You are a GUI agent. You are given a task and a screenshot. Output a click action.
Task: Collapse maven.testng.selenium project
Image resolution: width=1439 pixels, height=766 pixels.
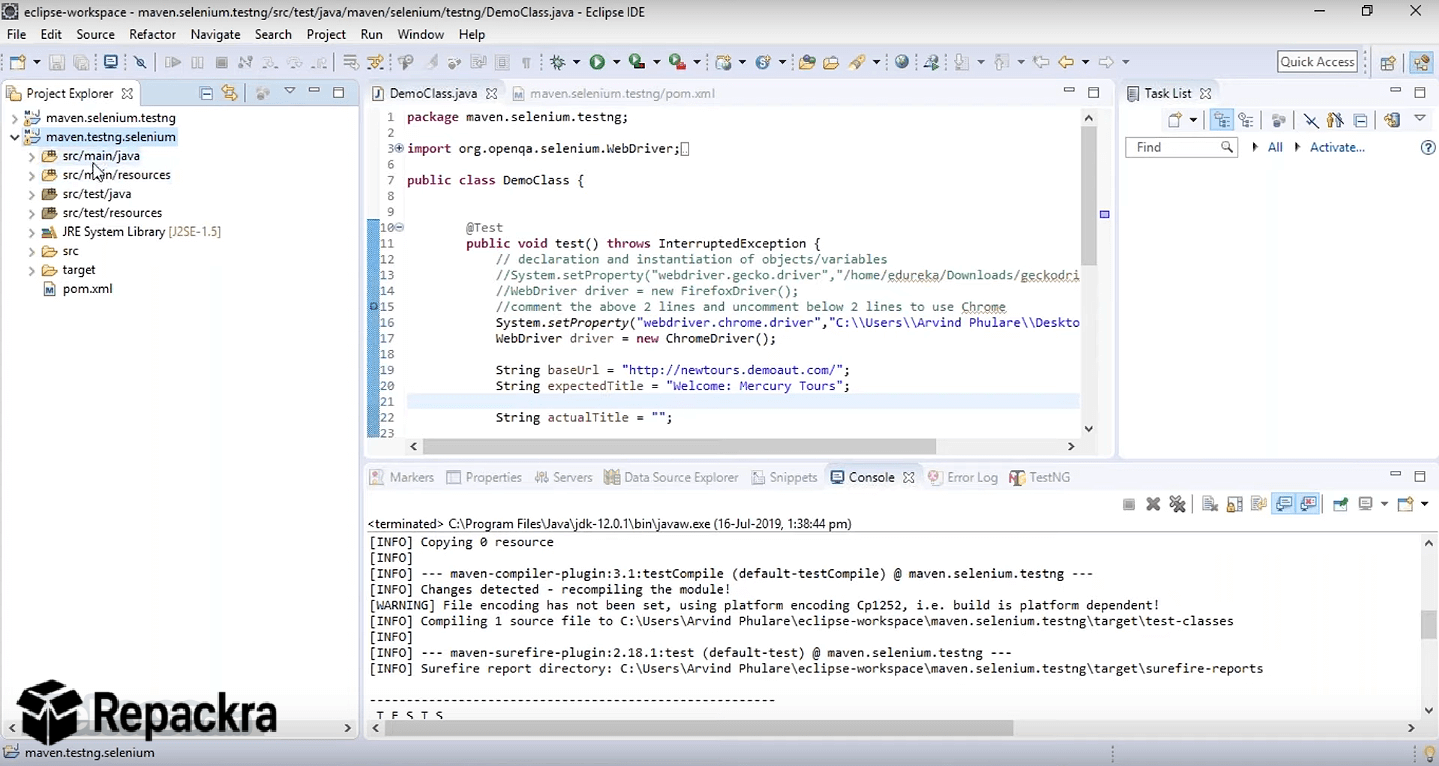tap(14, 137)
